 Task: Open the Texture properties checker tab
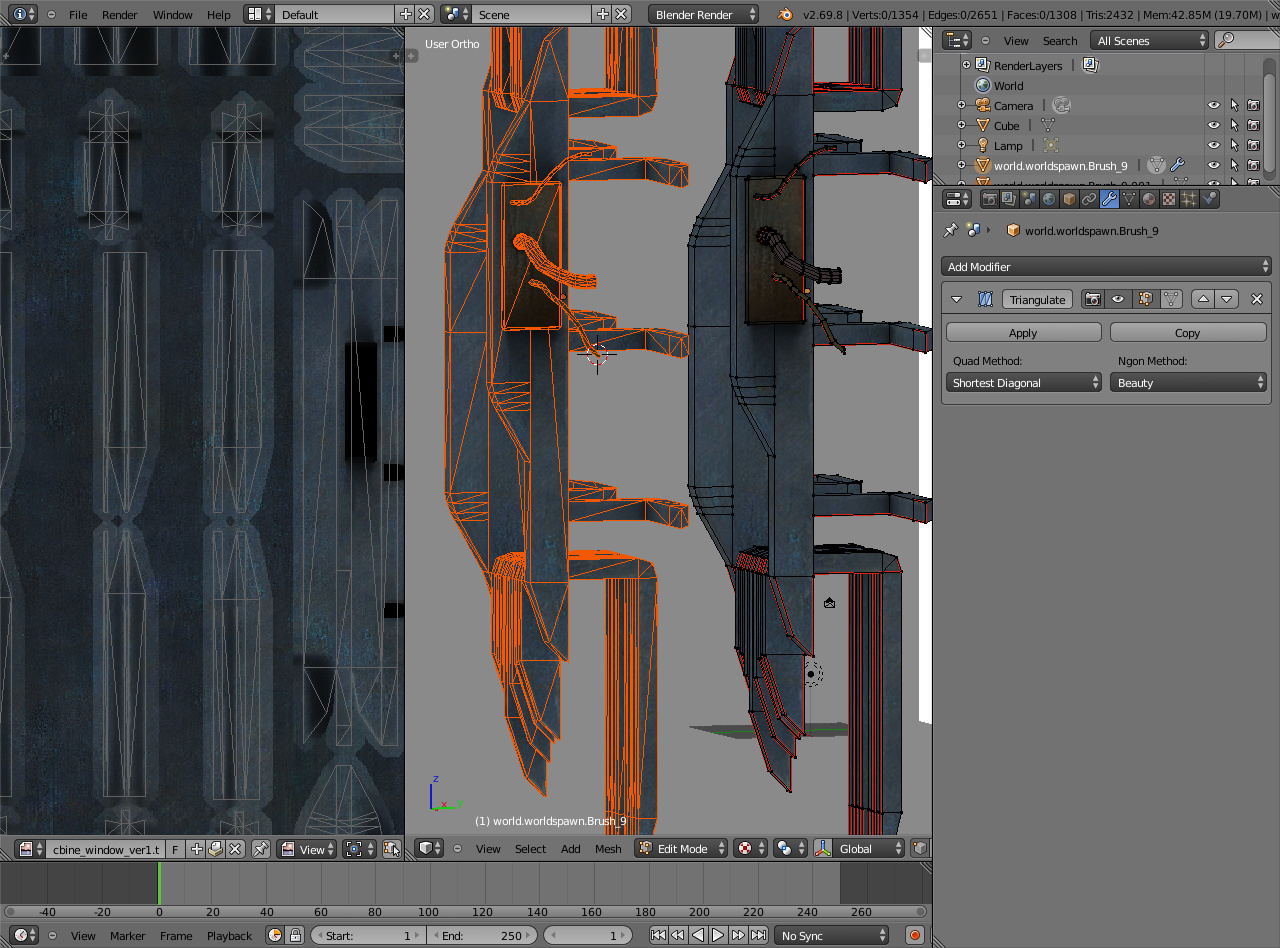coord(1169,199)
